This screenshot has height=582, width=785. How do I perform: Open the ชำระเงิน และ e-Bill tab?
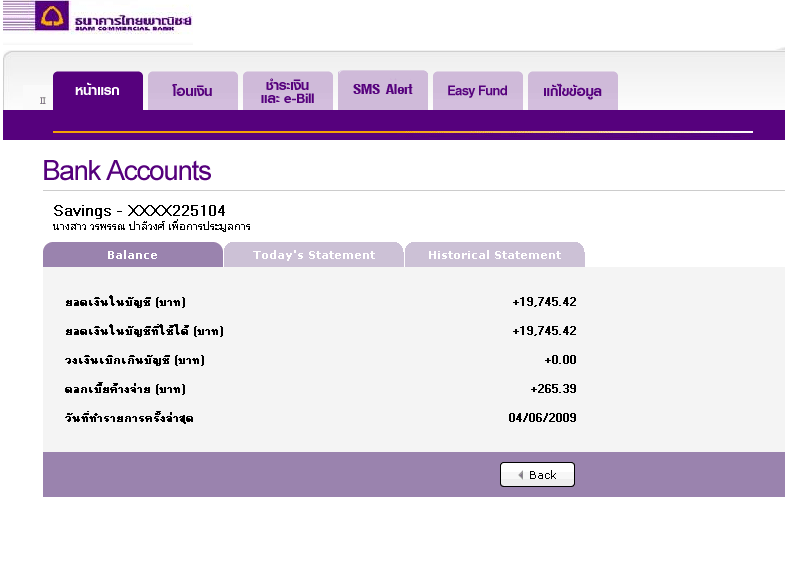(288, 91)
